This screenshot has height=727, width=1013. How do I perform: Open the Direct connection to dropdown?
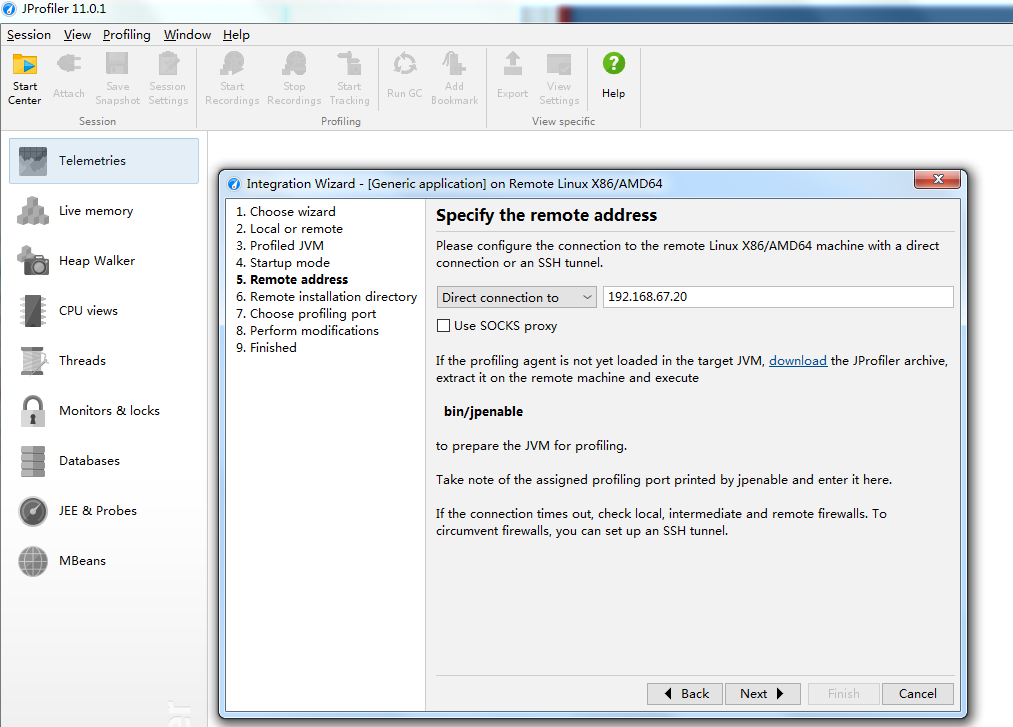point(516,297)
